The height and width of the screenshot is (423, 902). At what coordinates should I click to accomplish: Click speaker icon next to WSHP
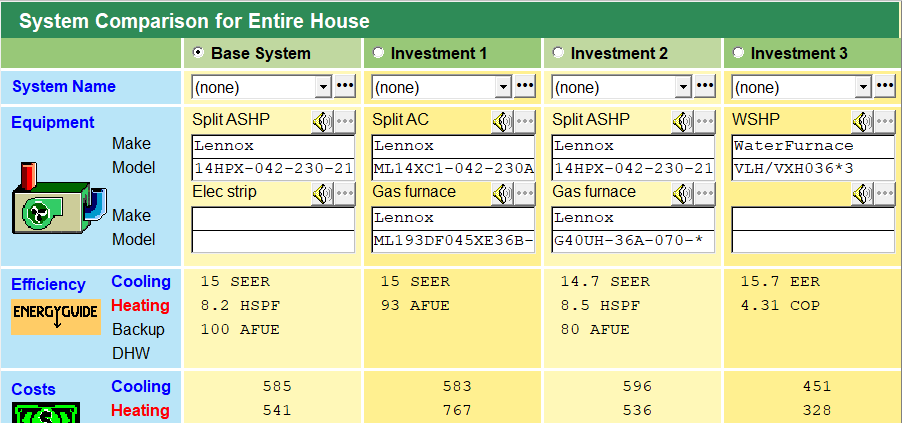(862, 121)
